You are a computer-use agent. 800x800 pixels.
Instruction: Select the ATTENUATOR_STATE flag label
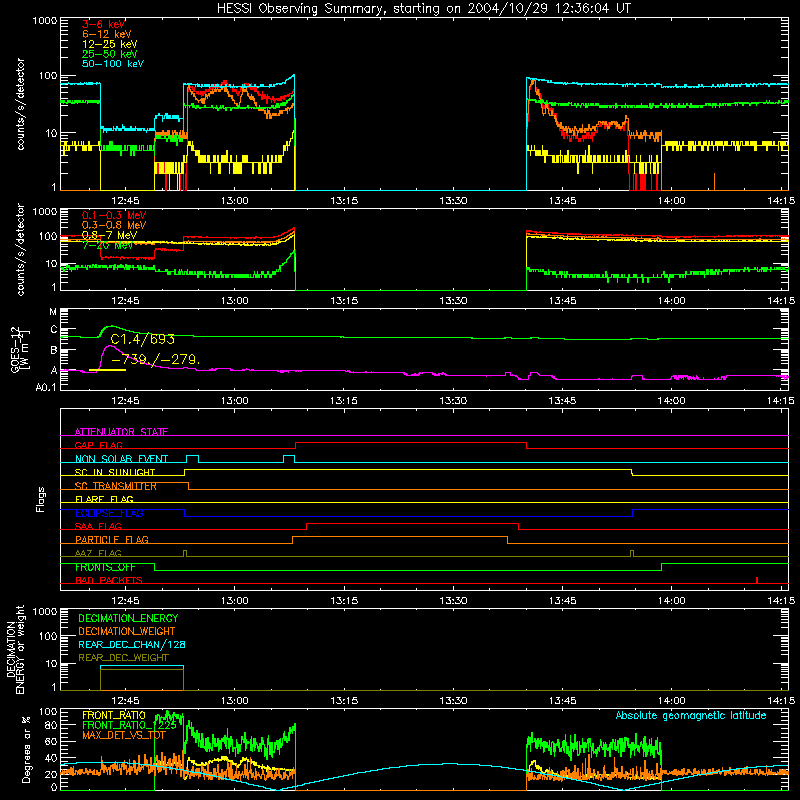click(x=121, y=432)
